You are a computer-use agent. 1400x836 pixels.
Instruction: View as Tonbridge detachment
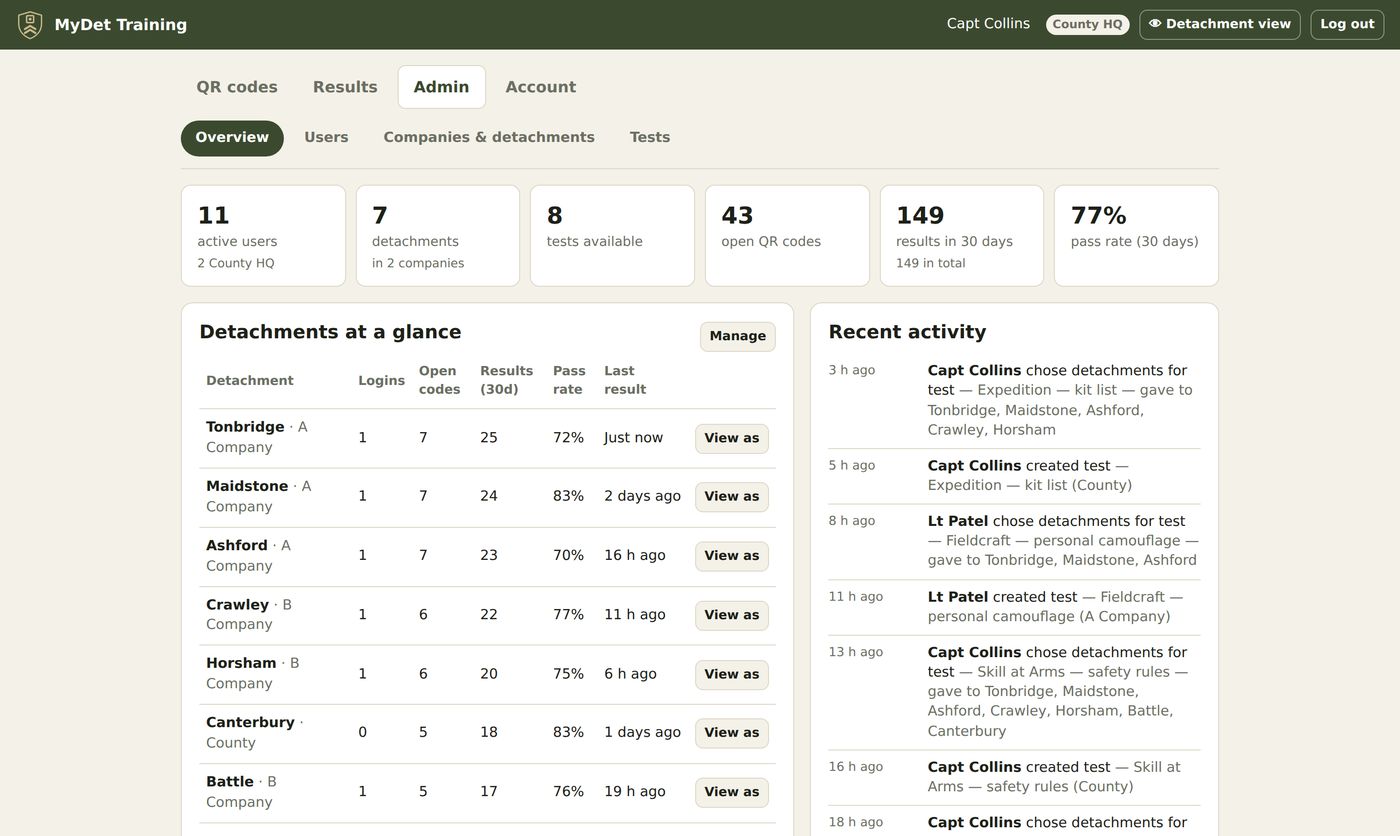coord(732,438)
